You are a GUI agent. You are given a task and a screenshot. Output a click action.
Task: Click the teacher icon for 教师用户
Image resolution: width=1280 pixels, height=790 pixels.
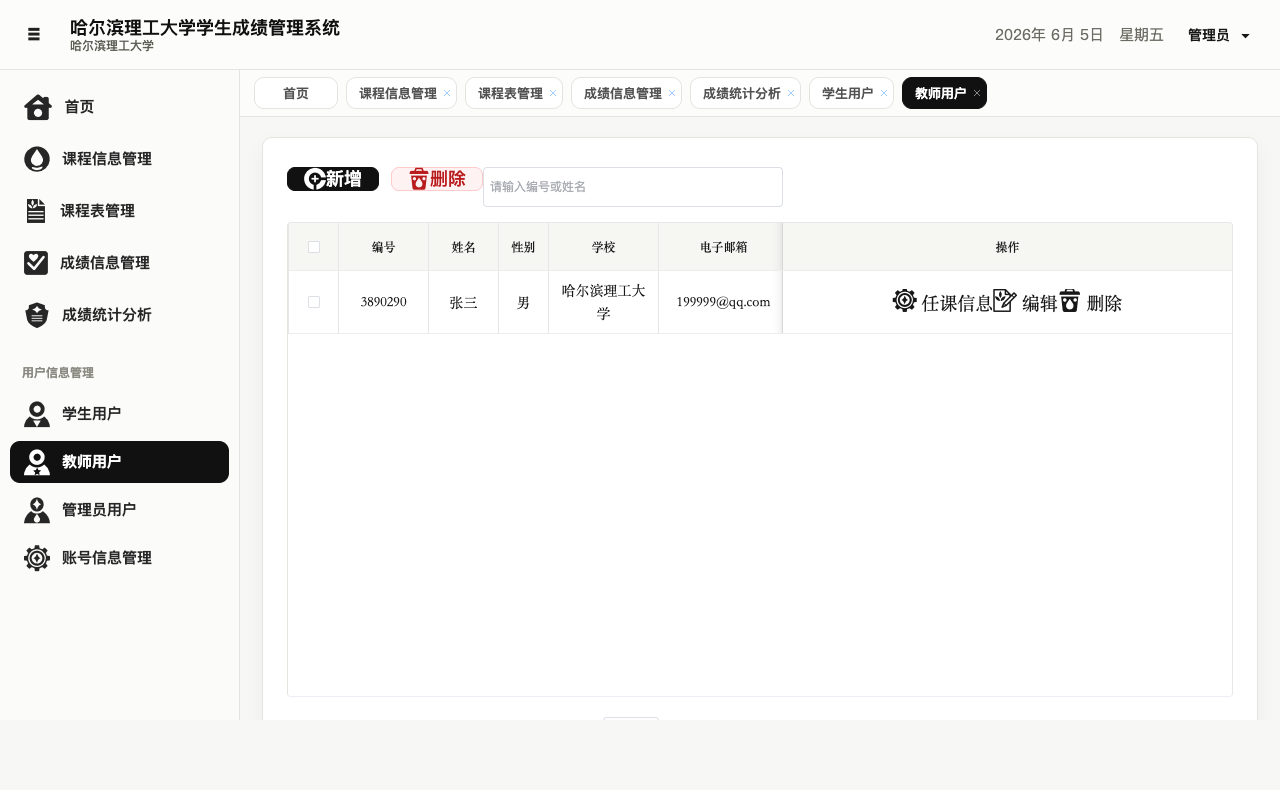pyautogui.click(x=37, y=462)
